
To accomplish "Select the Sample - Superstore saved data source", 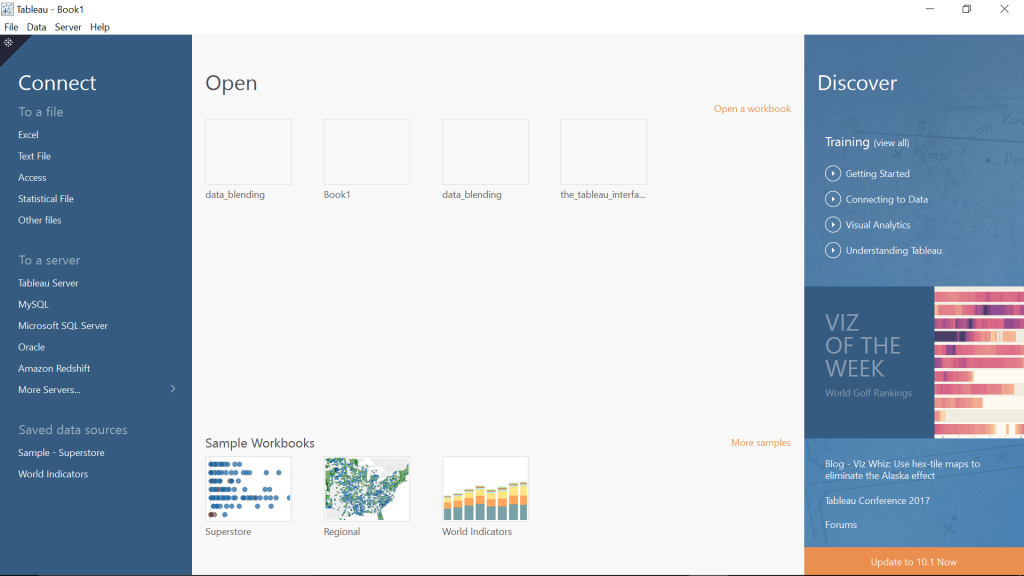I will coord(60,452).
